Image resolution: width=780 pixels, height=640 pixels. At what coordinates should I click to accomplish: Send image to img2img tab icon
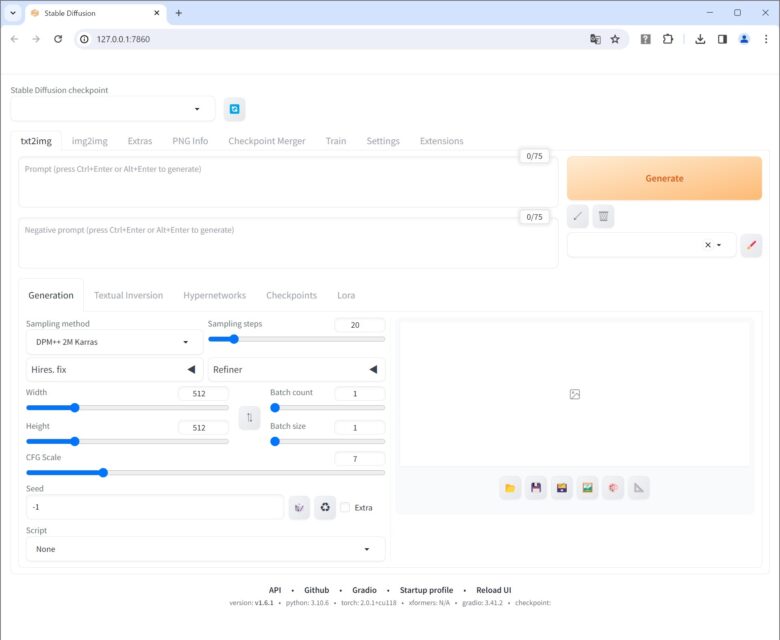[x=587, y=488]
